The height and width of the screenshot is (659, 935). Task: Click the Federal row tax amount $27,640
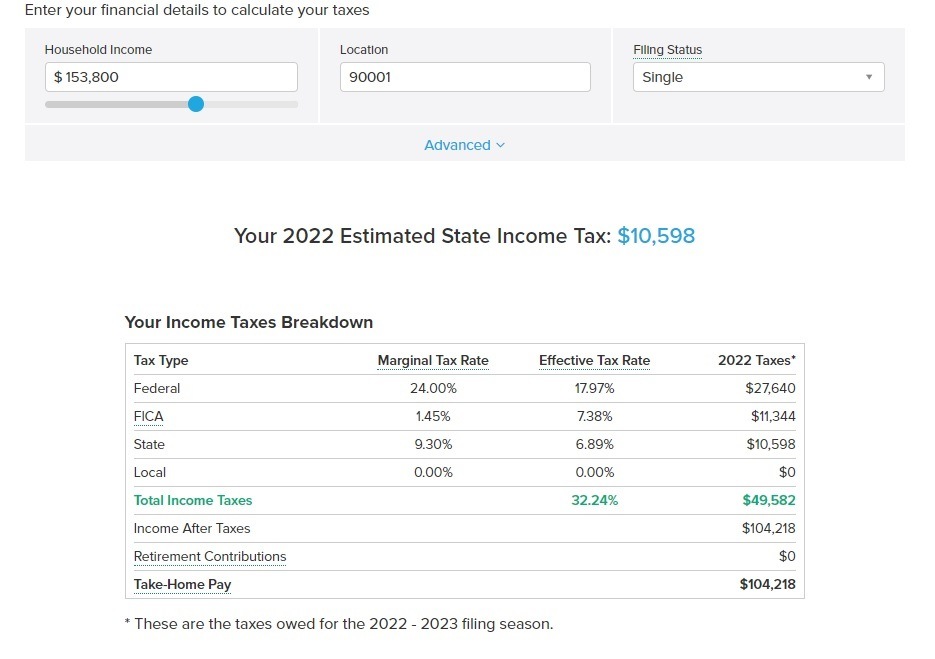click(770, 388)
